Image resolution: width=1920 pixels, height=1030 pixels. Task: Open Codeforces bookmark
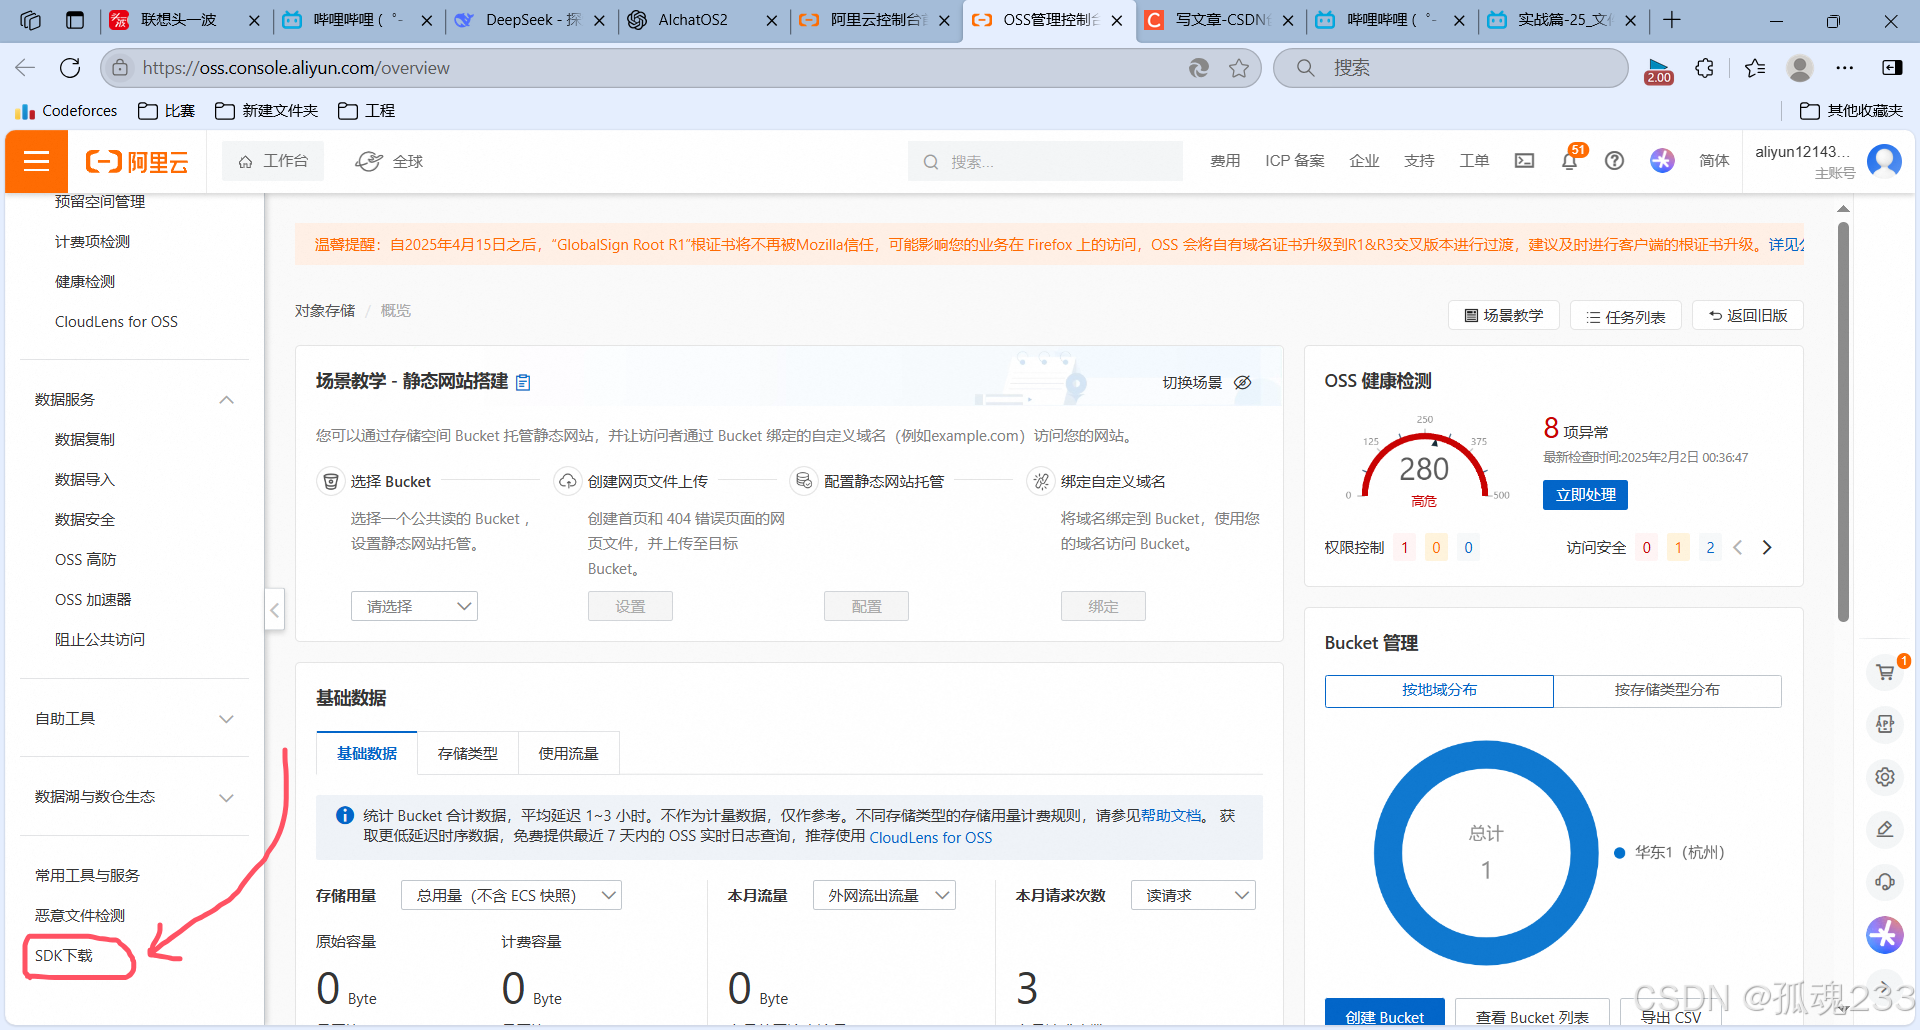(x=67, y=110)
